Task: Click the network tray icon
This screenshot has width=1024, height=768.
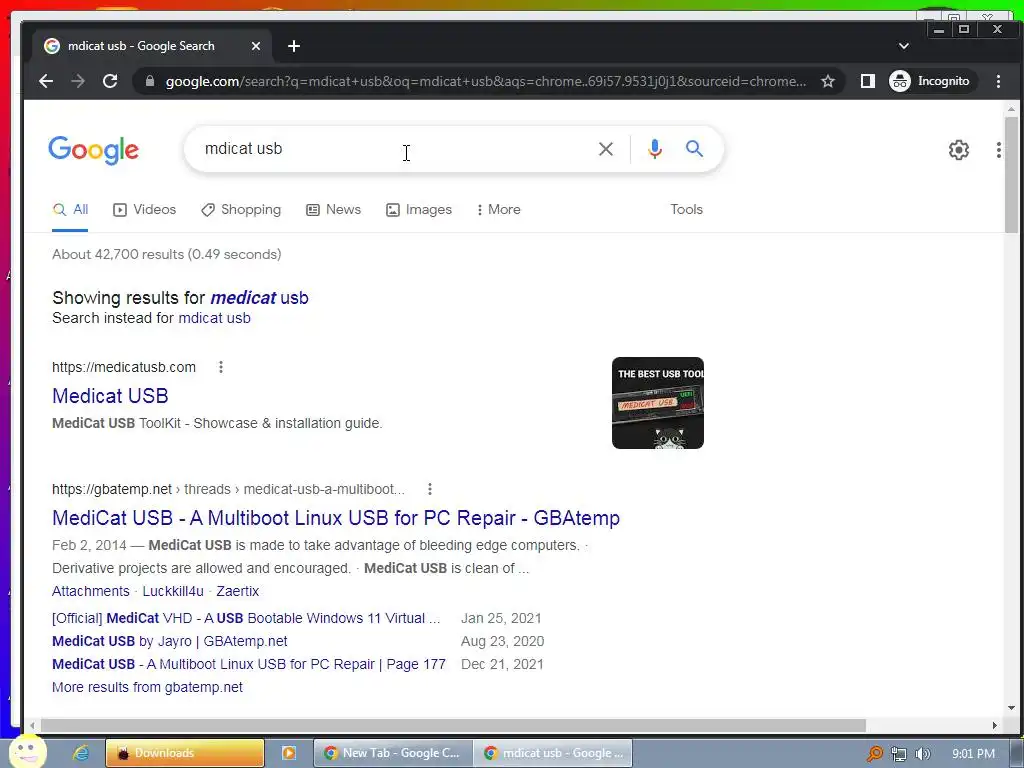Action: click(x=899, y=754)
